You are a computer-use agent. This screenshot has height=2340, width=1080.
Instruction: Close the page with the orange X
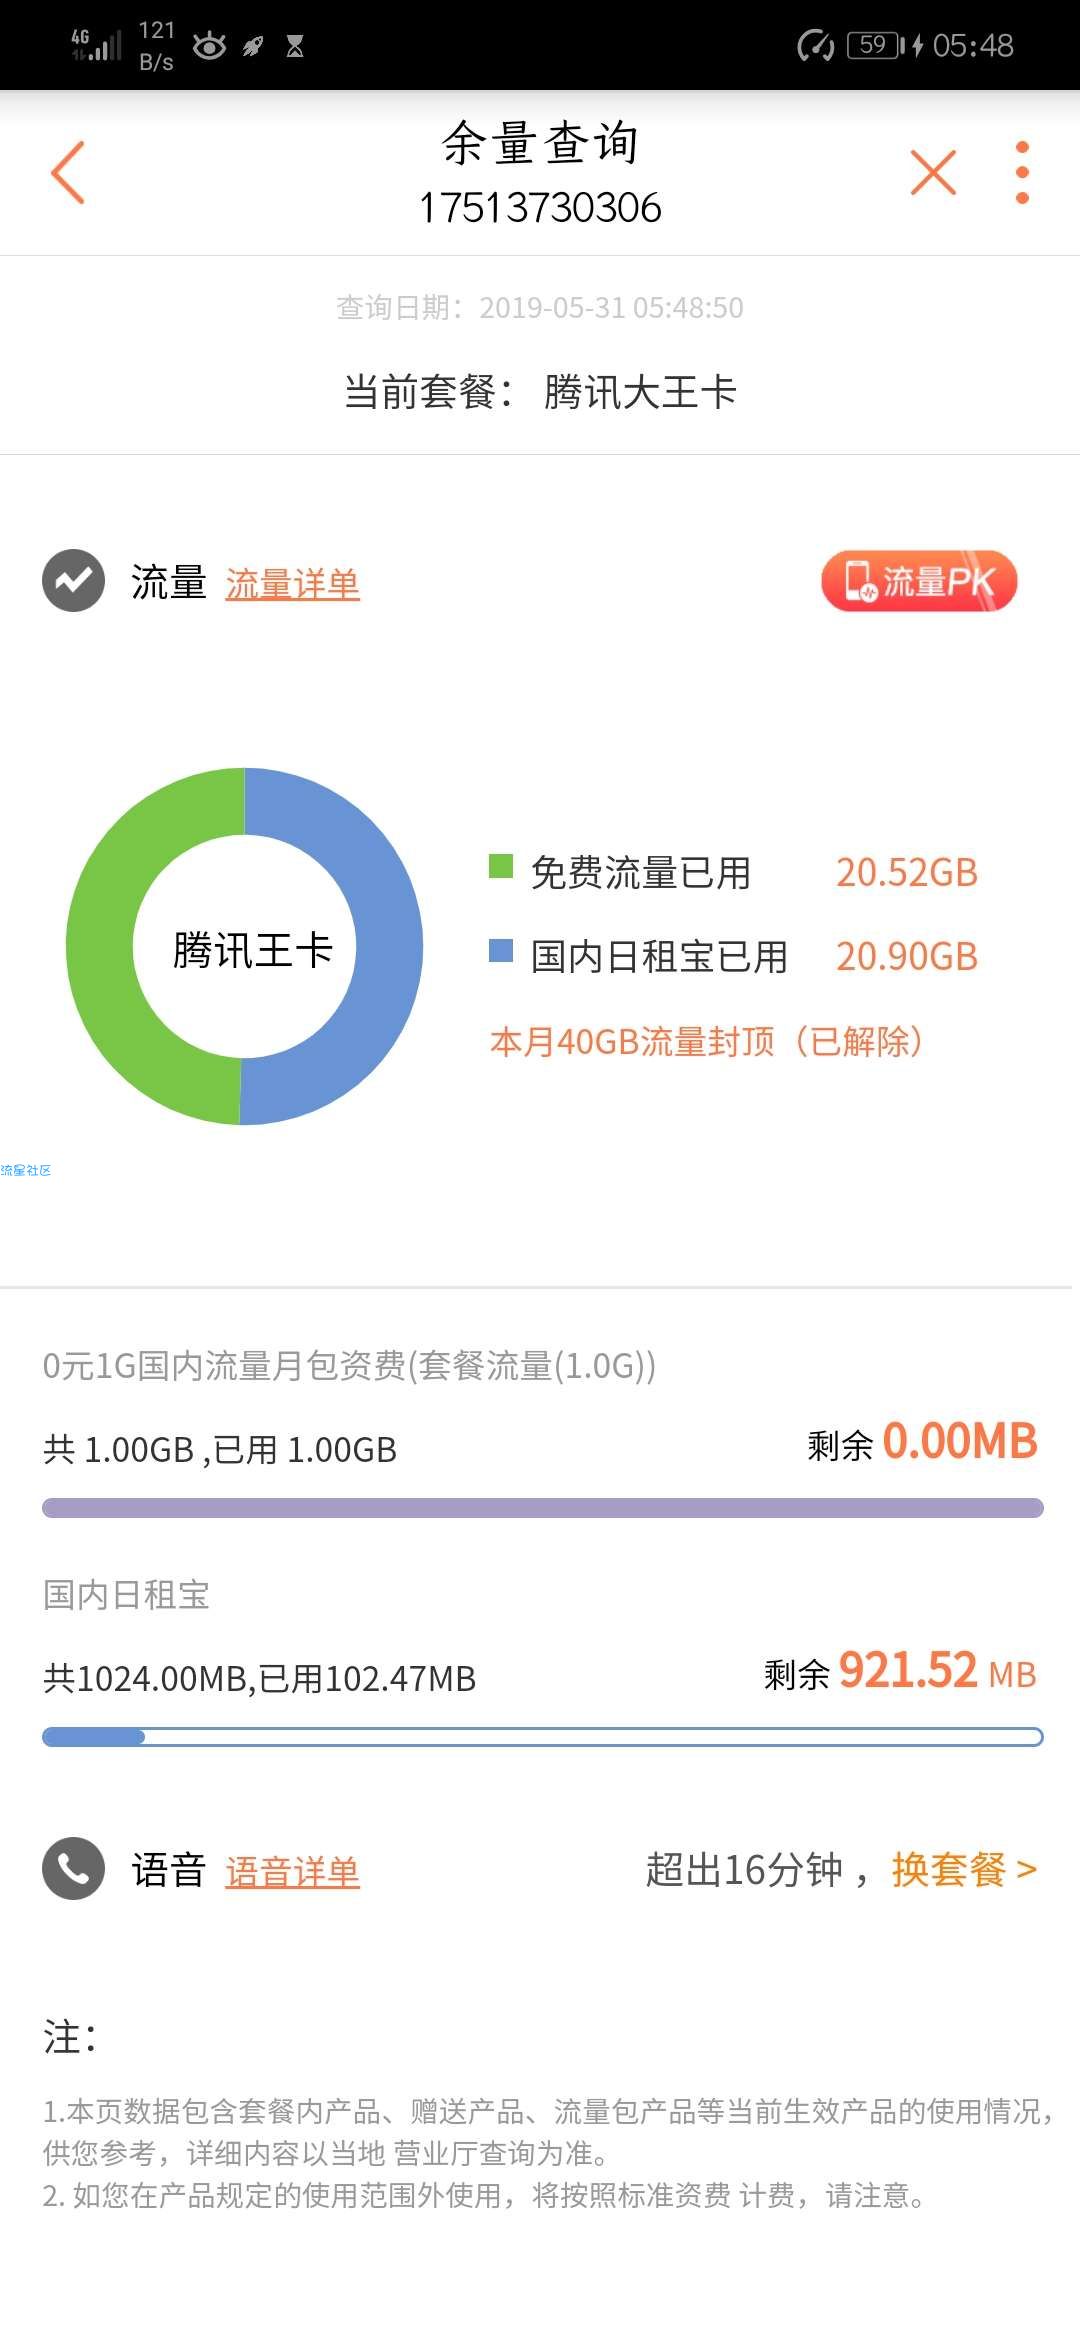click(x=933, y=172)
